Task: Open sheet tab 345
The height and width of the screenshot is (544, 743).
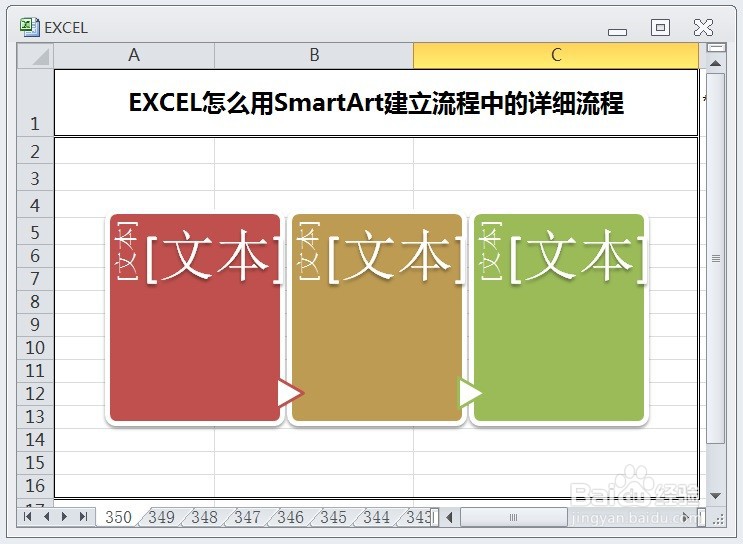Action: point(333,517)
